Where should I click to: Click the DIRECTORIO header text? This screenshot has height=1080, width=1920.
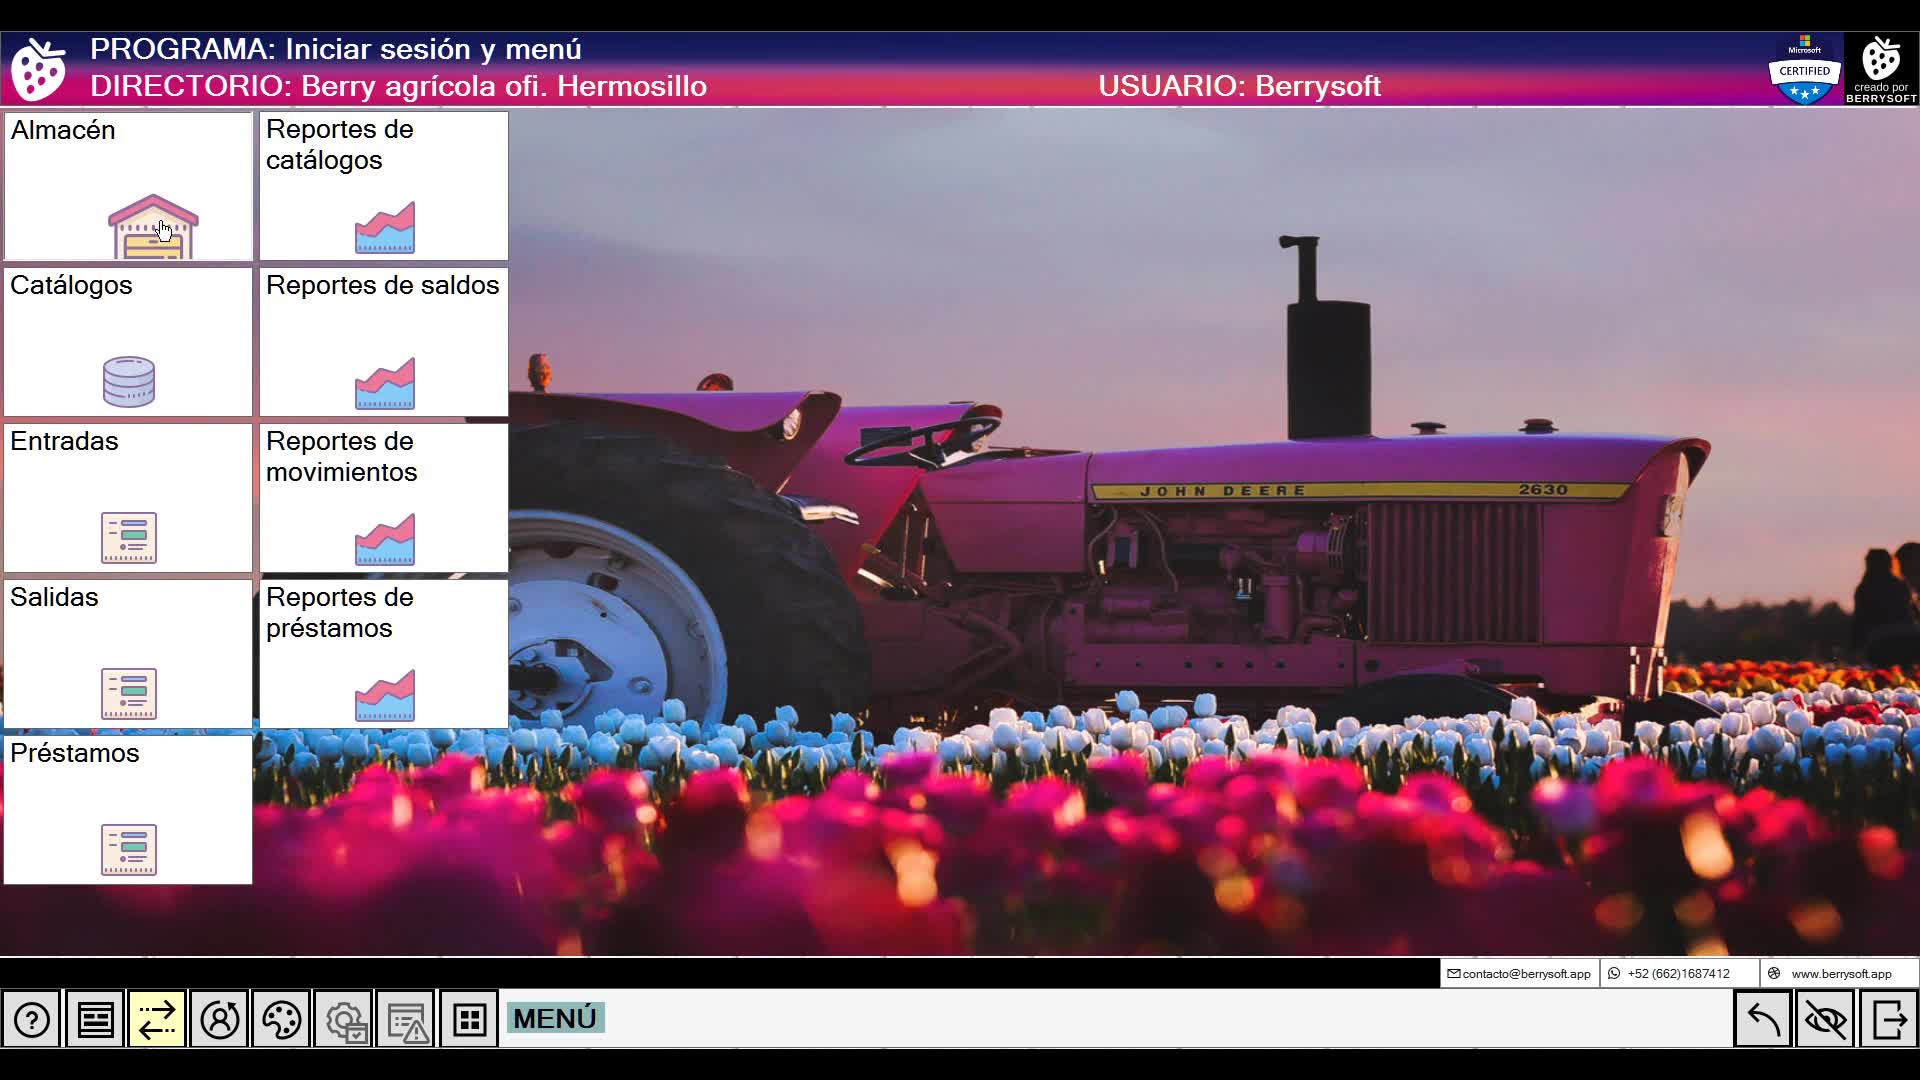[398, 86]
